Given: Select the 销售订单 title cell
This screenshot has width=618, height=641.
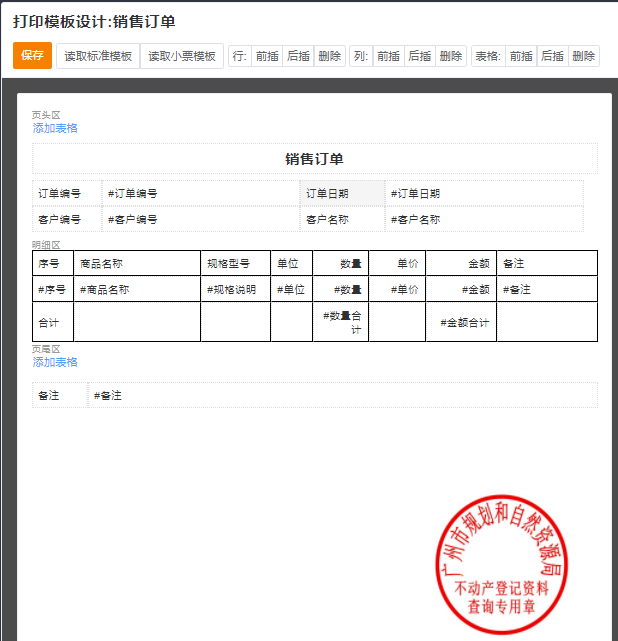Looking at the screenshot, I should click(314, 159).
